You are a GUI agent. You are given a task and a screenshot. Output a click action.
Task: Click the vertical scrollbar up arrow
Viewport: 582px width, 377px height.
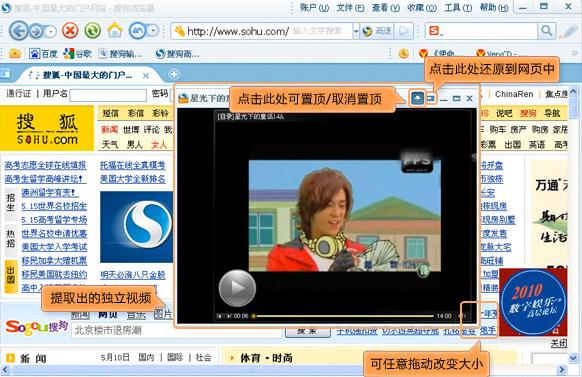(574, 91)
